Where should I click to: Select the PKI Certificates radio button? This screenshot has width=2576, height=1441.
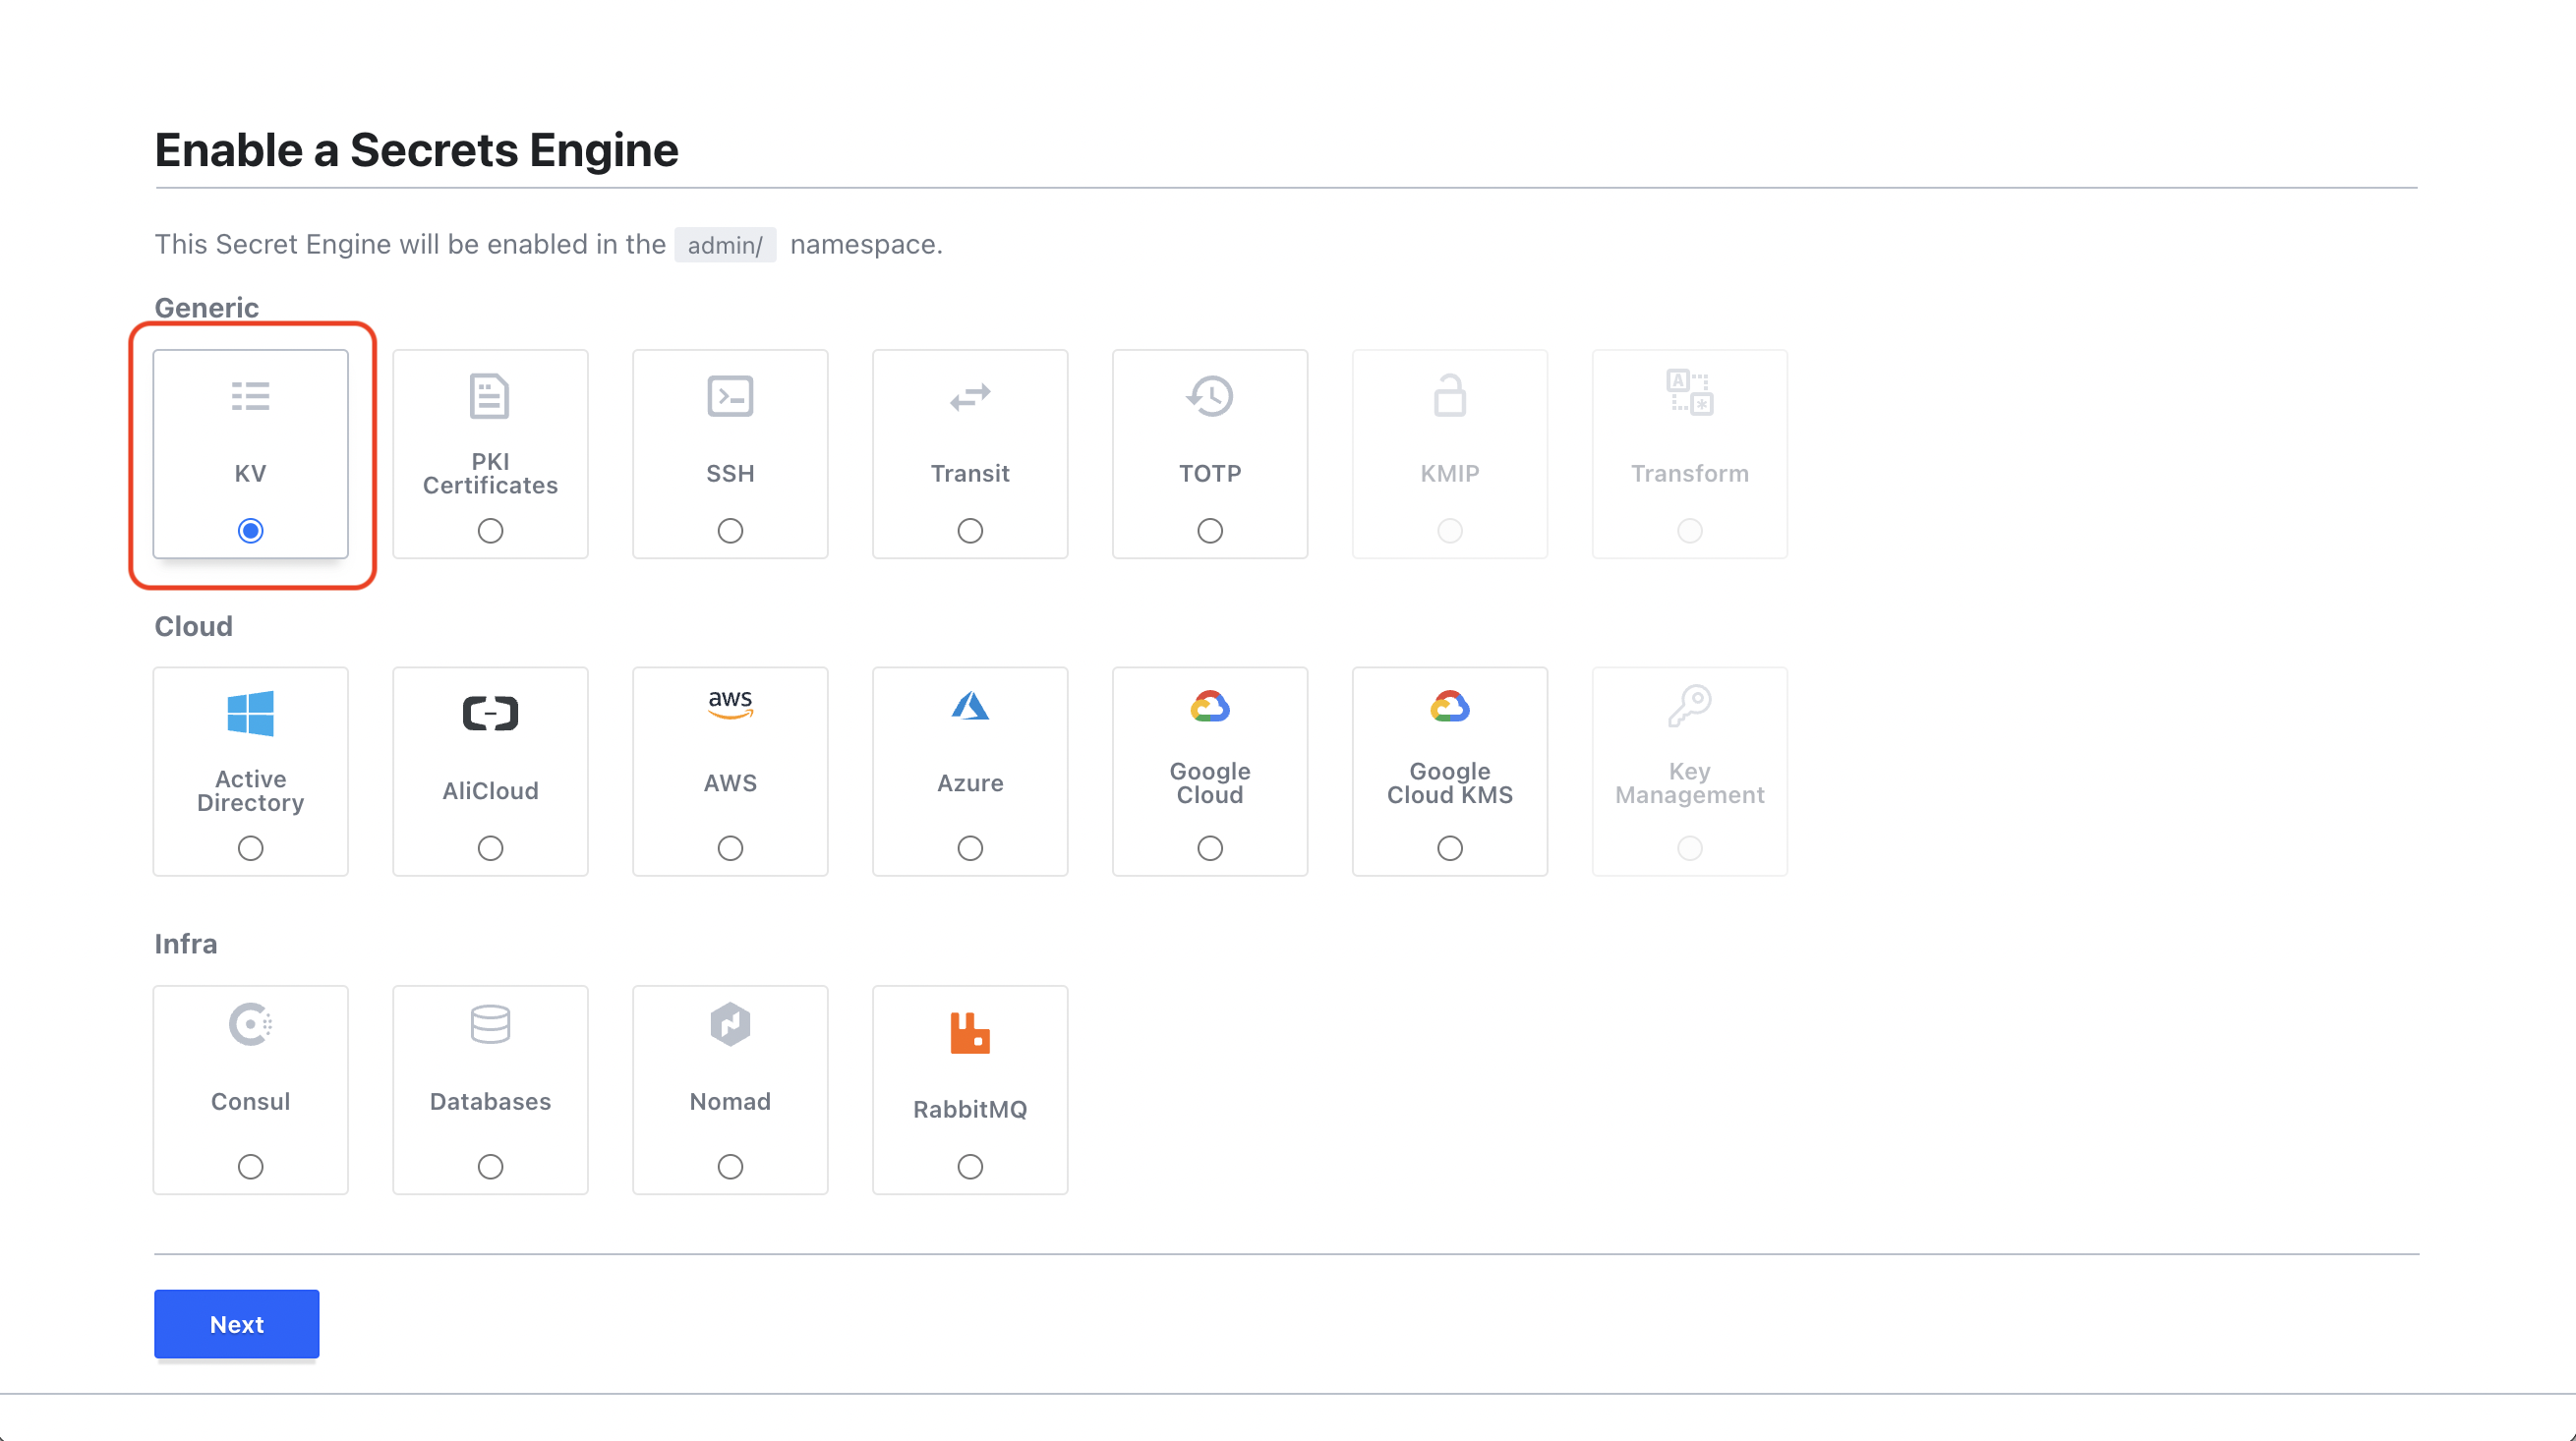[x=490, y=531]
